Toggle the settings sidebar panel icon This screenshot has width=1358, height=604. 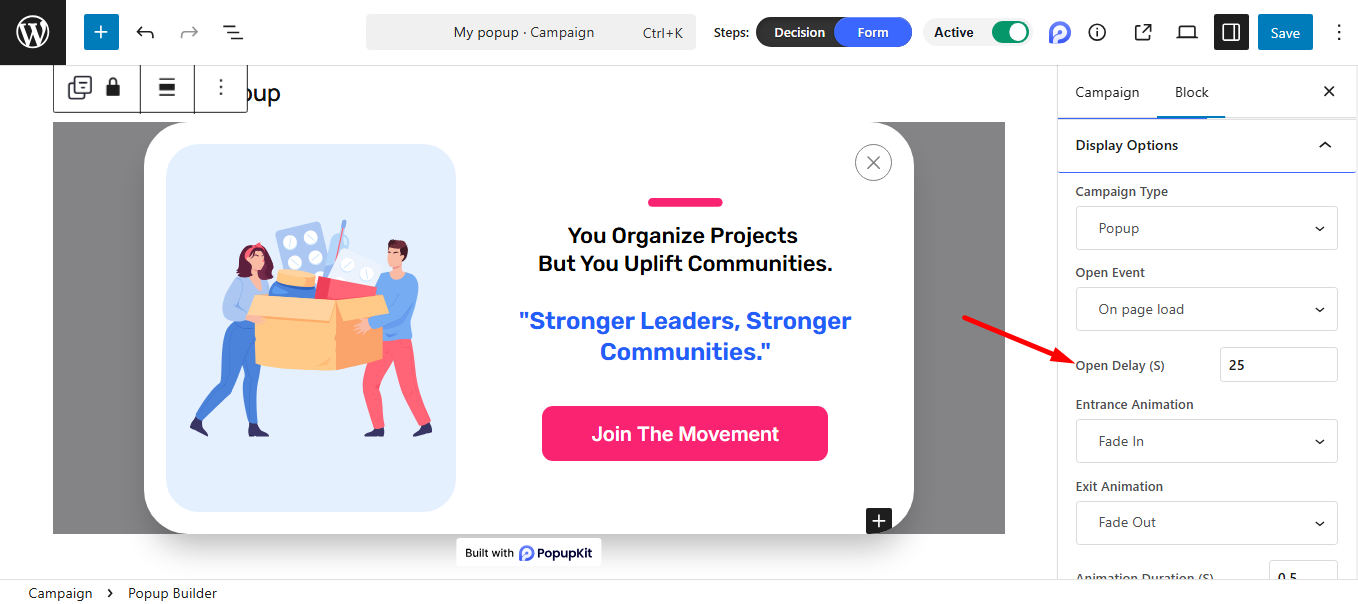tap(1231, 32)
